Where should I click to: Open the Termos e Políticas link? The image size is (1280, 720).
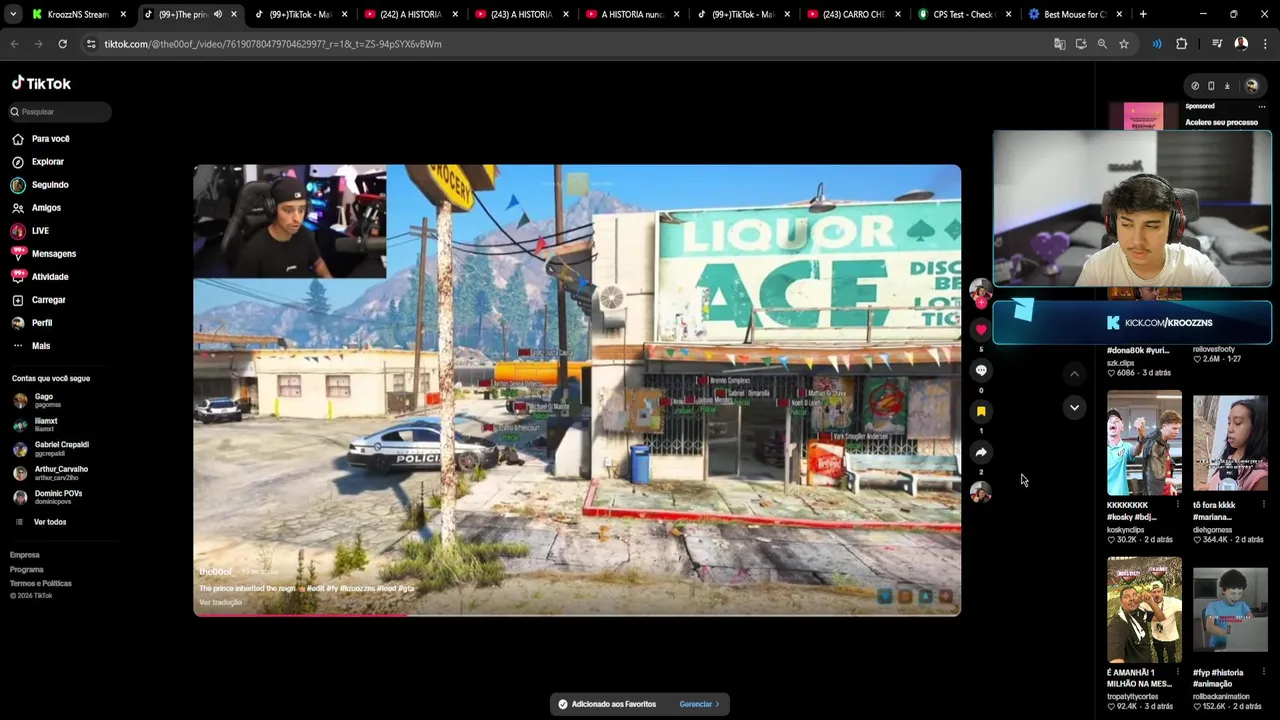41,583
